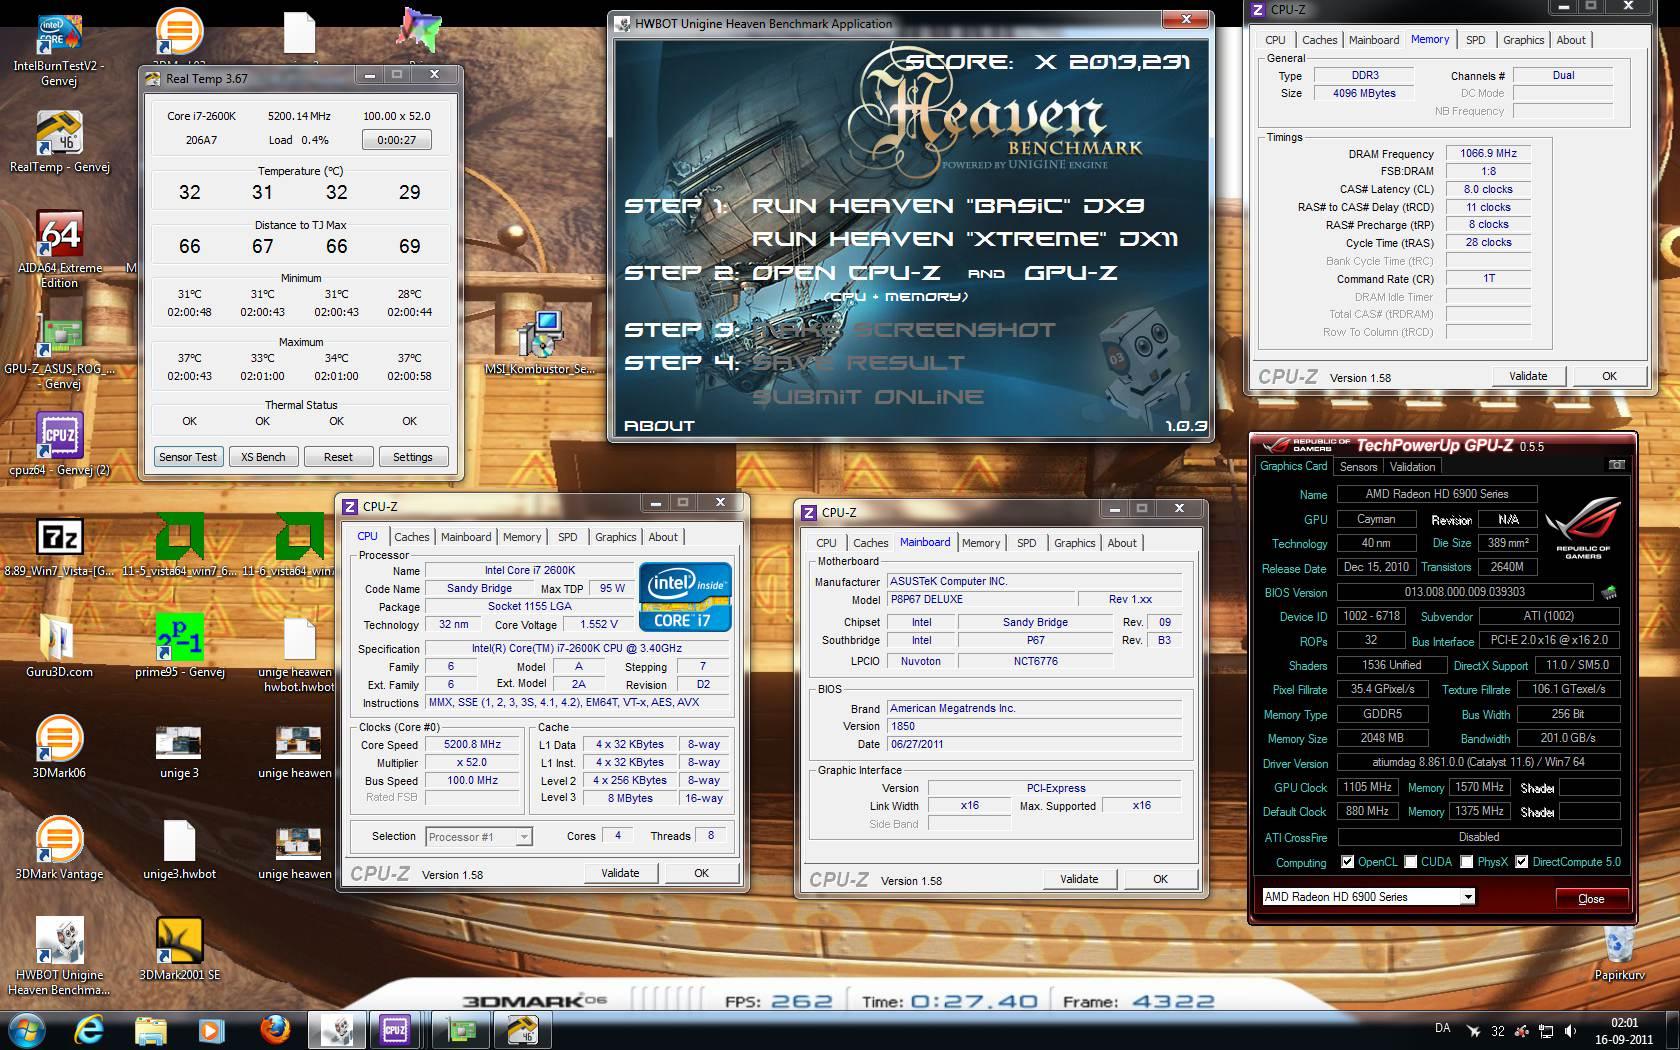The height and width of the screenshot is (1050, 1680).
Task: Open the Sensors tab in GPU-Z
Action: click(x=1358, y=467)
